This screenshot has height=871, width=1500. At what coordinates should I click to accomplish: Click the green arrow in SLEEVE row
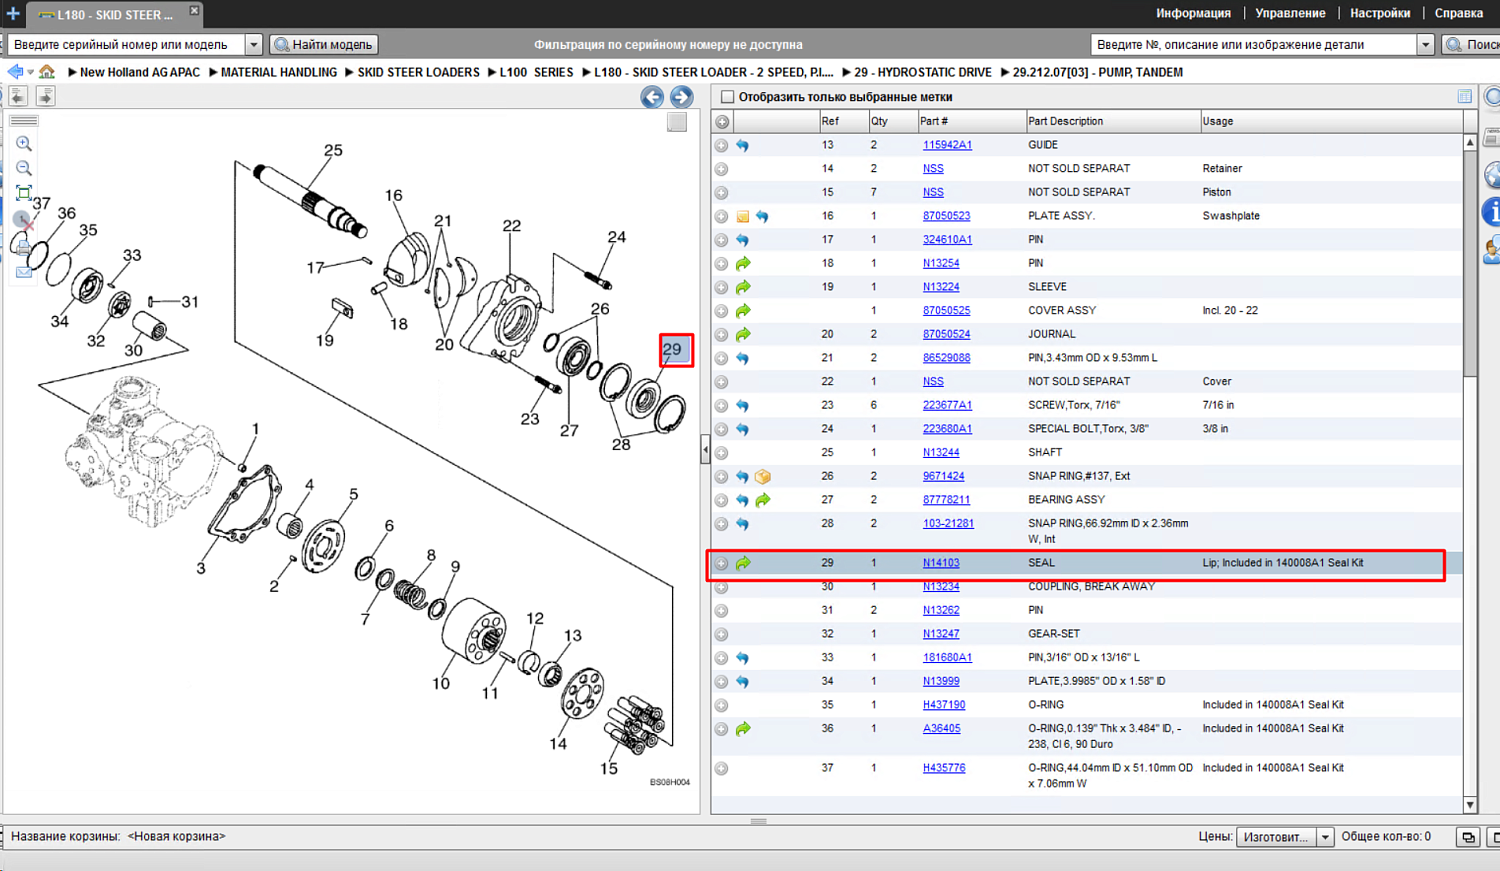click(x=743, y=287)
